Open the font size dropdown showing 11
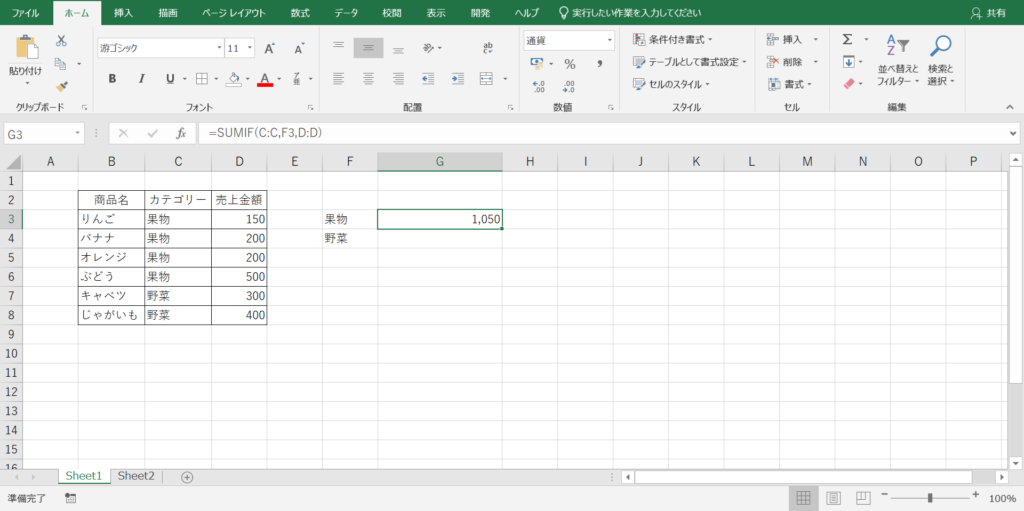Screen dimensions: 1024x511 coord(250,48)
